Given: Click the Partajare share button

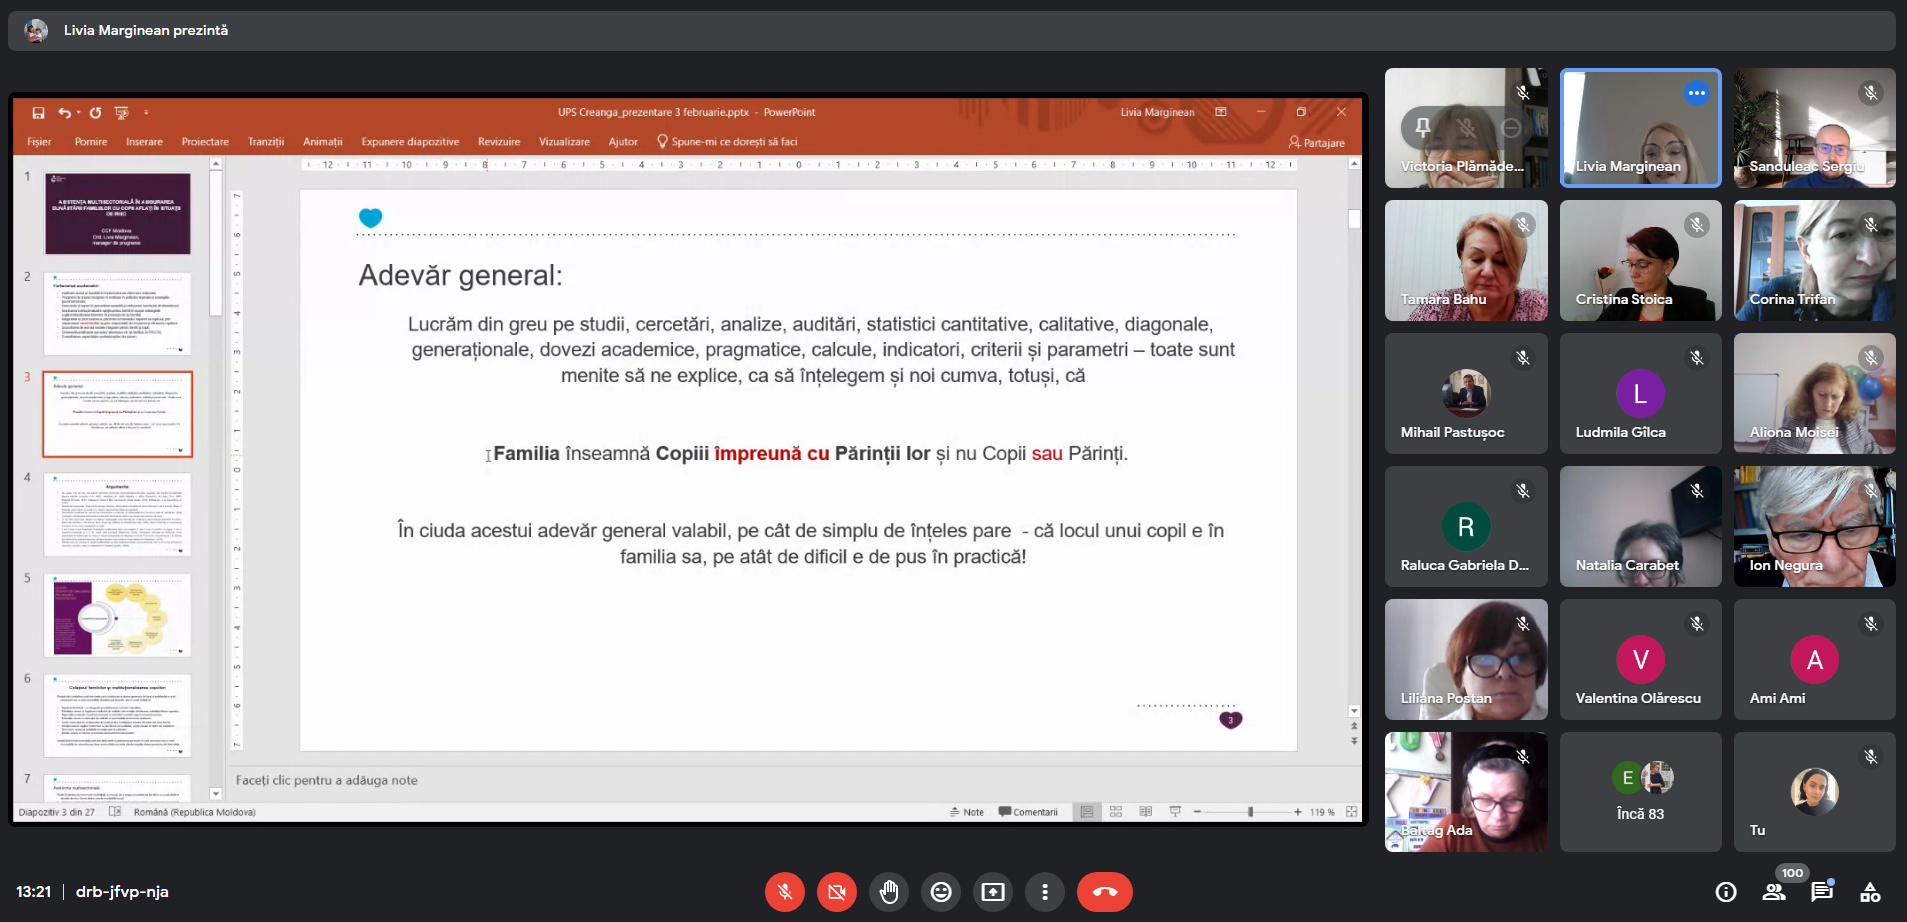Looking at the screenshot, I should 1317,142.
